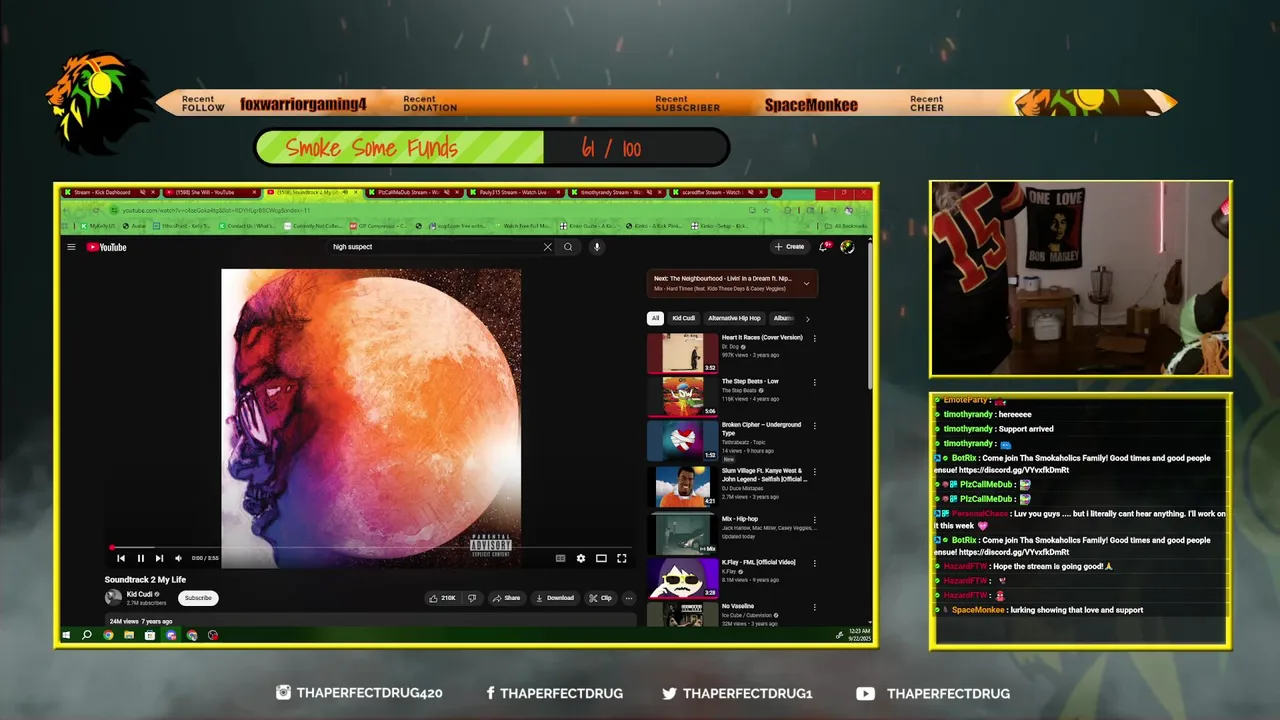Start voice search with the microphone
Image resolution: width=1280 pixels, height=720 pixels.
(x=597, y=247)
